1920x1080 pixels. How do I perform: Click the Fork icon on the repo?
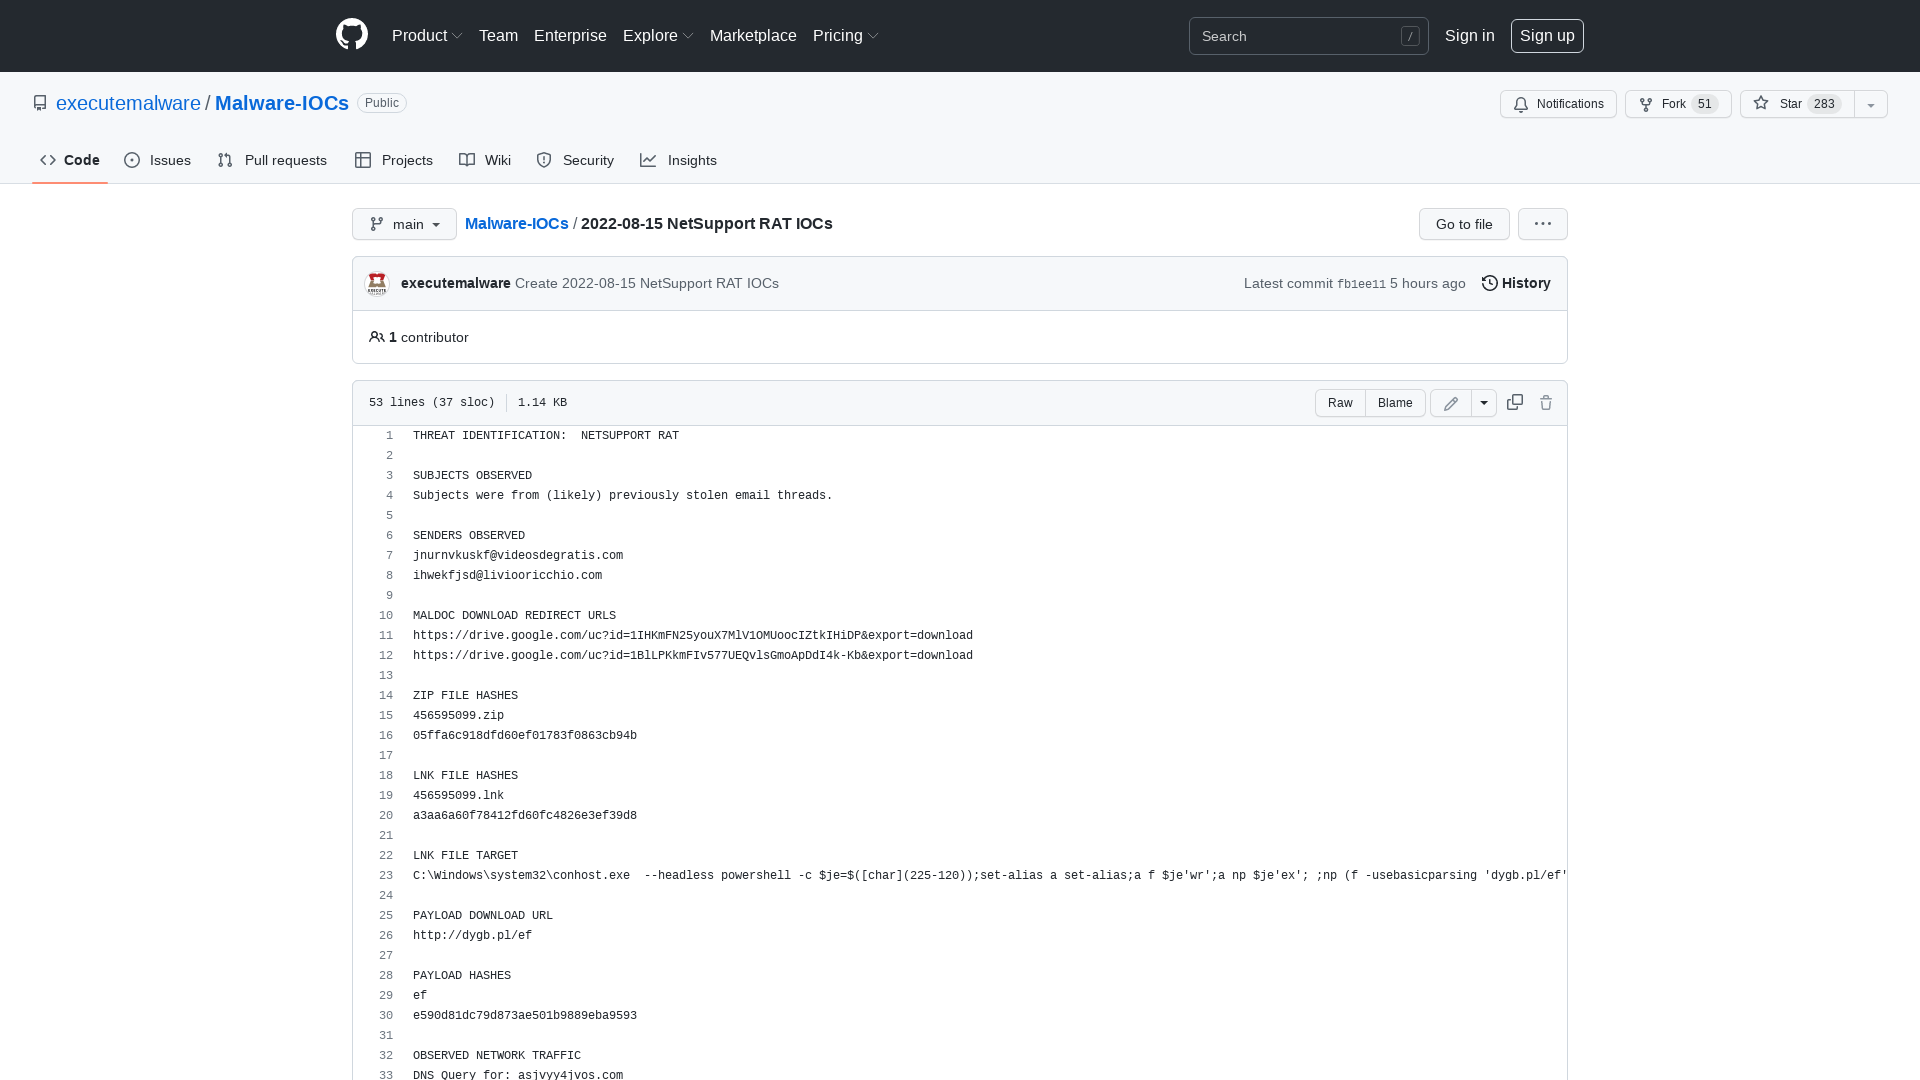coord(1647,104)
